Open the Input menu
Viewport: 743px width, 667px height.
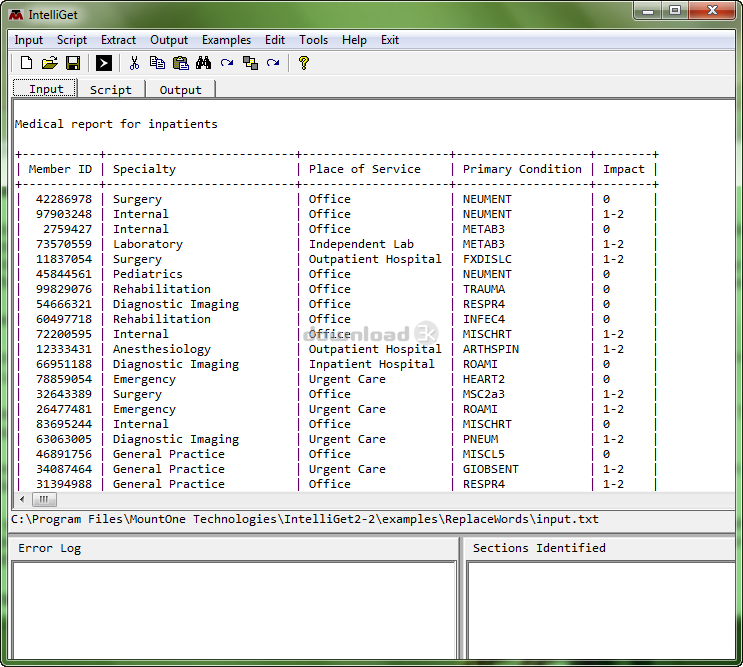point(28,40)
